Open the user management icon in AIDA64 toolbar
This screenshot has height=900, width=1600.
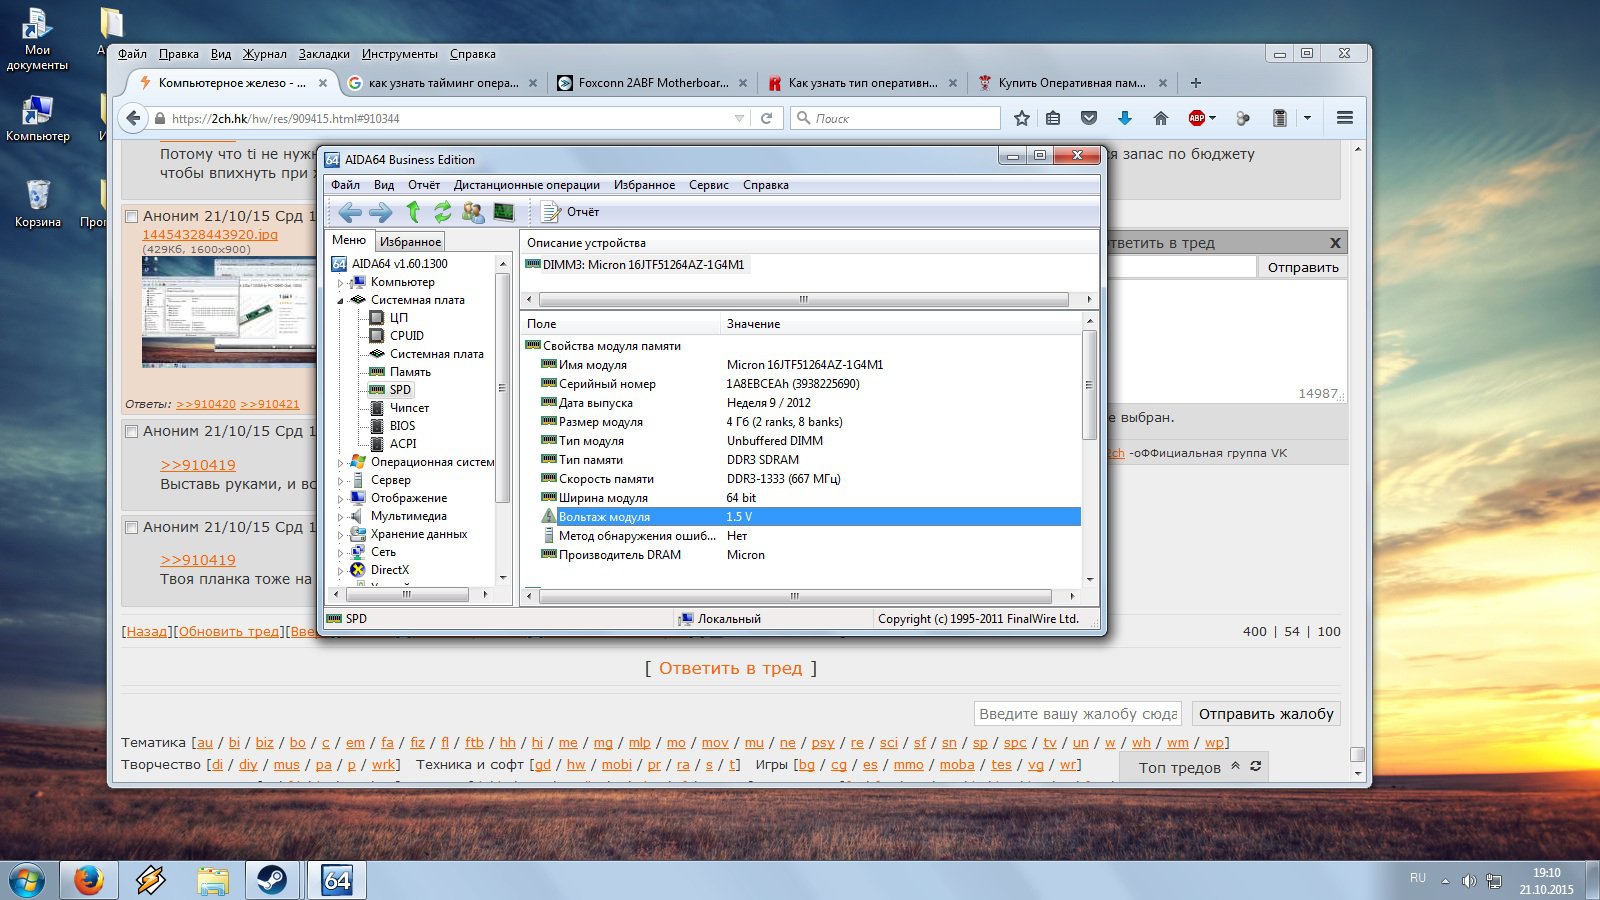point(473,212)
